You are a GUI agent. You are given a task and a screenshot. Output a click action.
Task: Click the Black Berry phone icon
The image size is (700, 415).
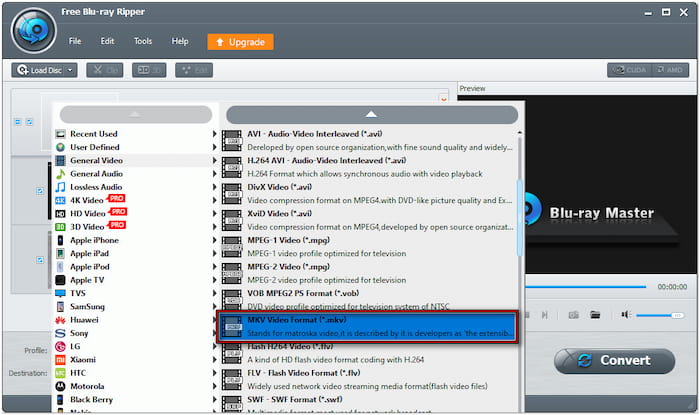tap(60, 399)
